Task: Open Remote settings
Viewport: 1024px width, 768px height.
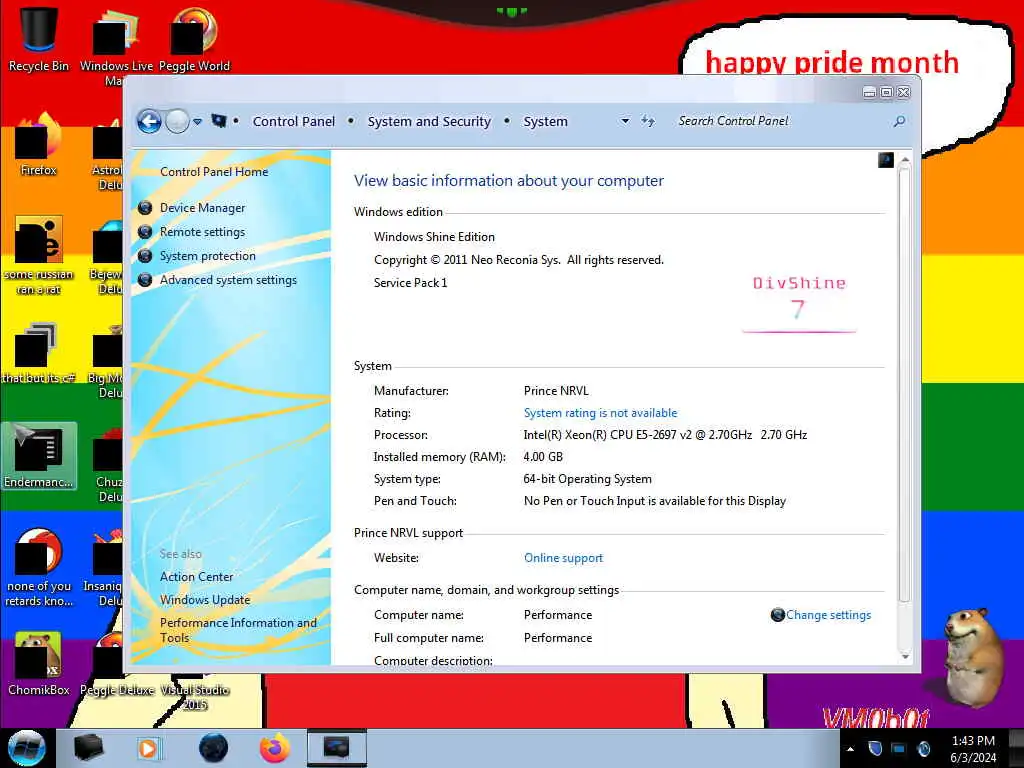Action: (x=202, y=232)
